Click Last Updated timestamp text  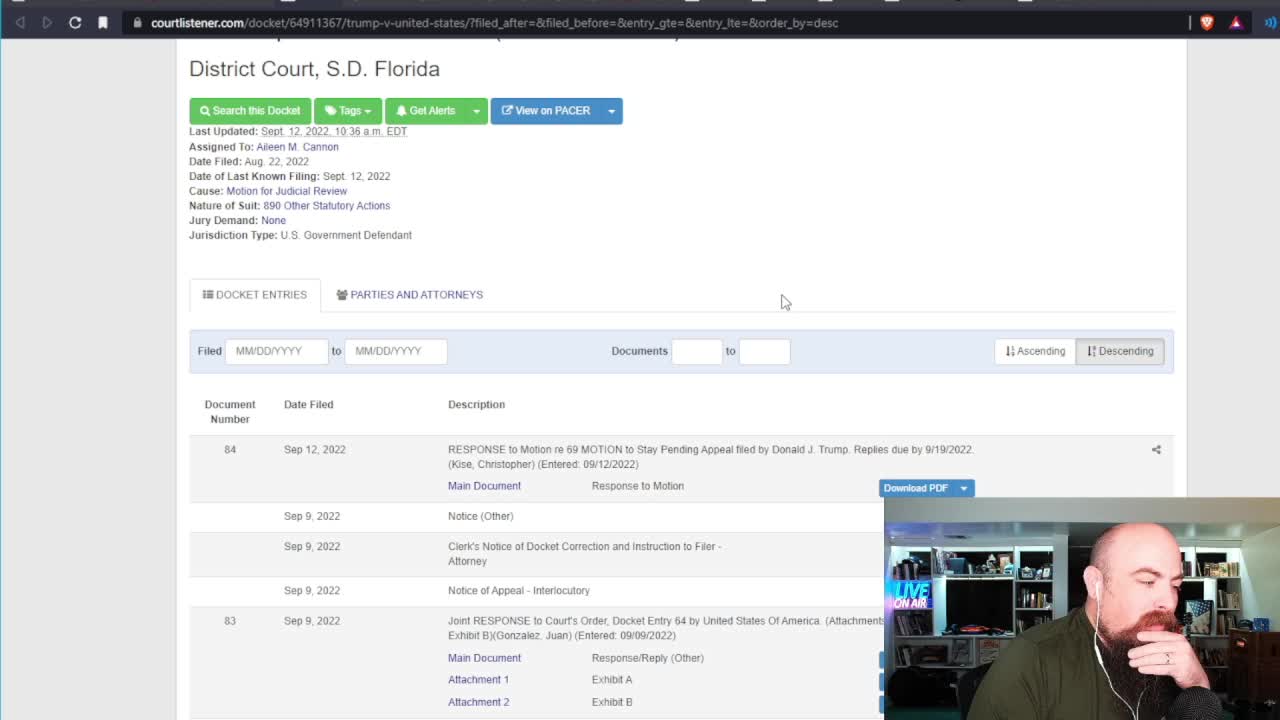(x=334, y=132)
